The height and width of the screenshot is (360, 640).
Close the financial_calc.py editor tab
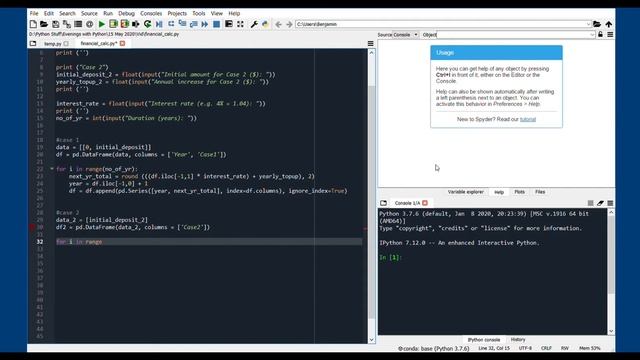pyautogui.click(x=122, y=43)
